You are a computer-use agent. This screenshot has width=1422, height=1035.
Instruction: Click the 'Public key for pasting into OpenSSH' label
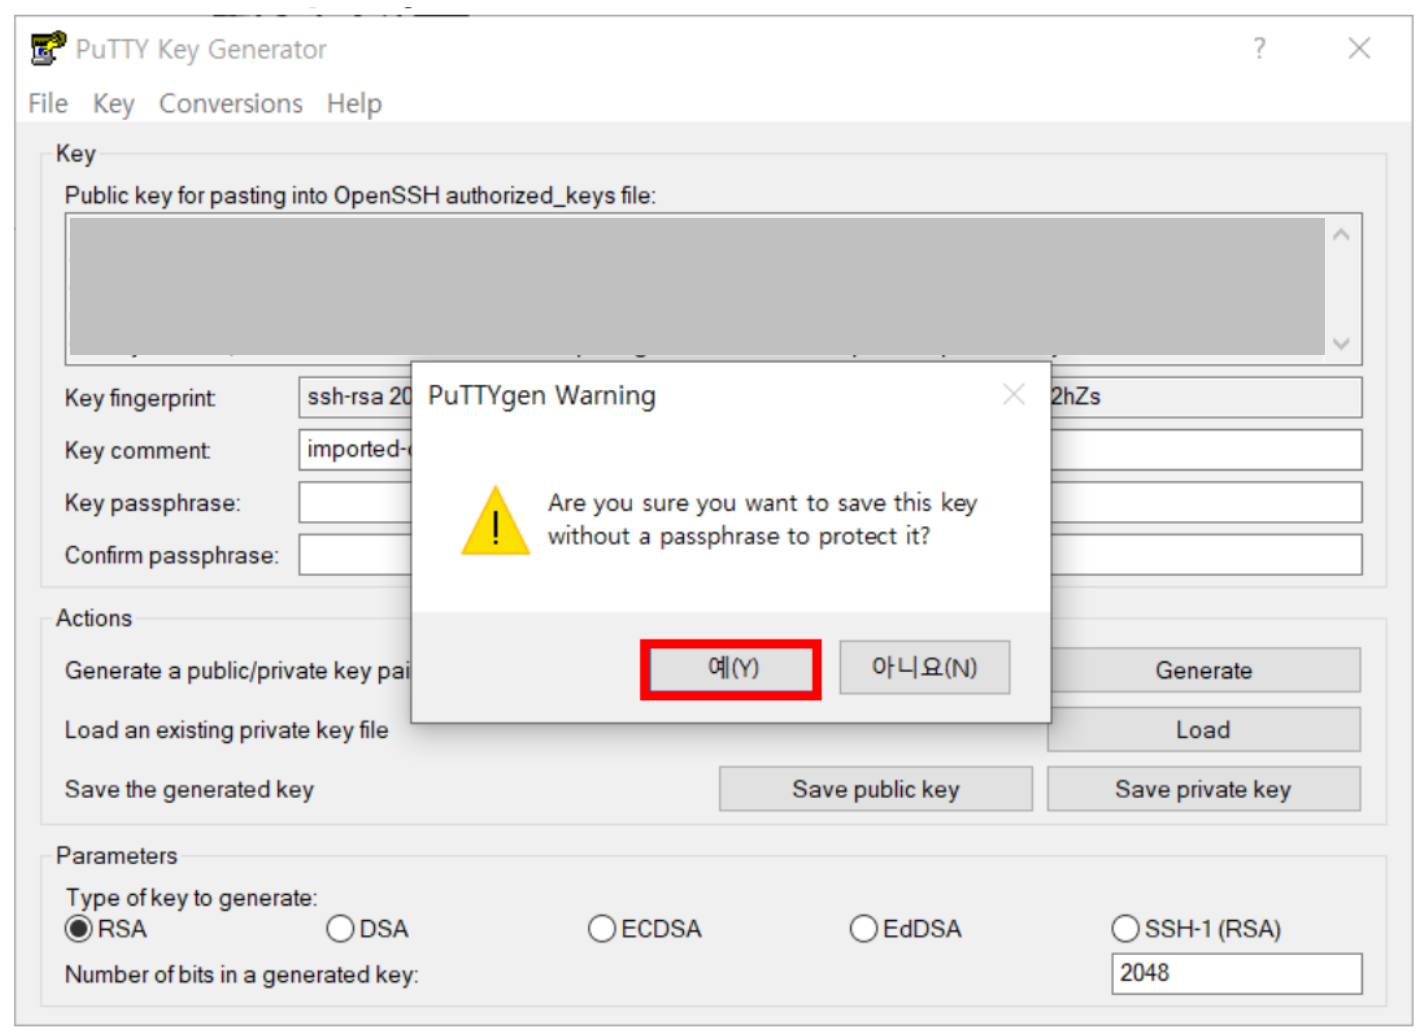[252, 195]
